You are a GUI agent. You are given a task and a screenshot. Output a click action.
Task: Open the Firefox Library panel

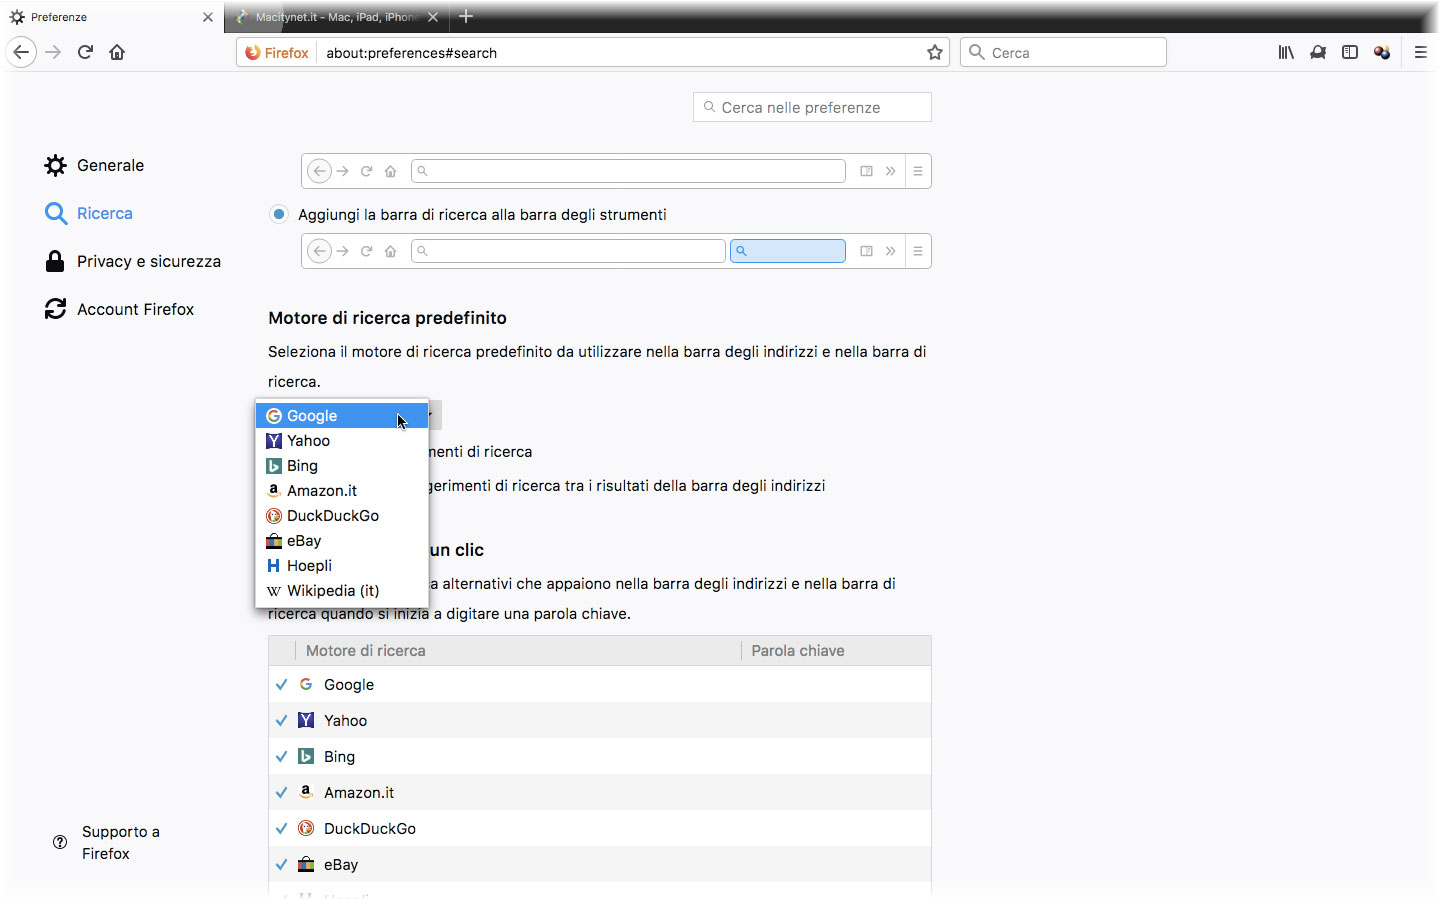(1286, 52)
